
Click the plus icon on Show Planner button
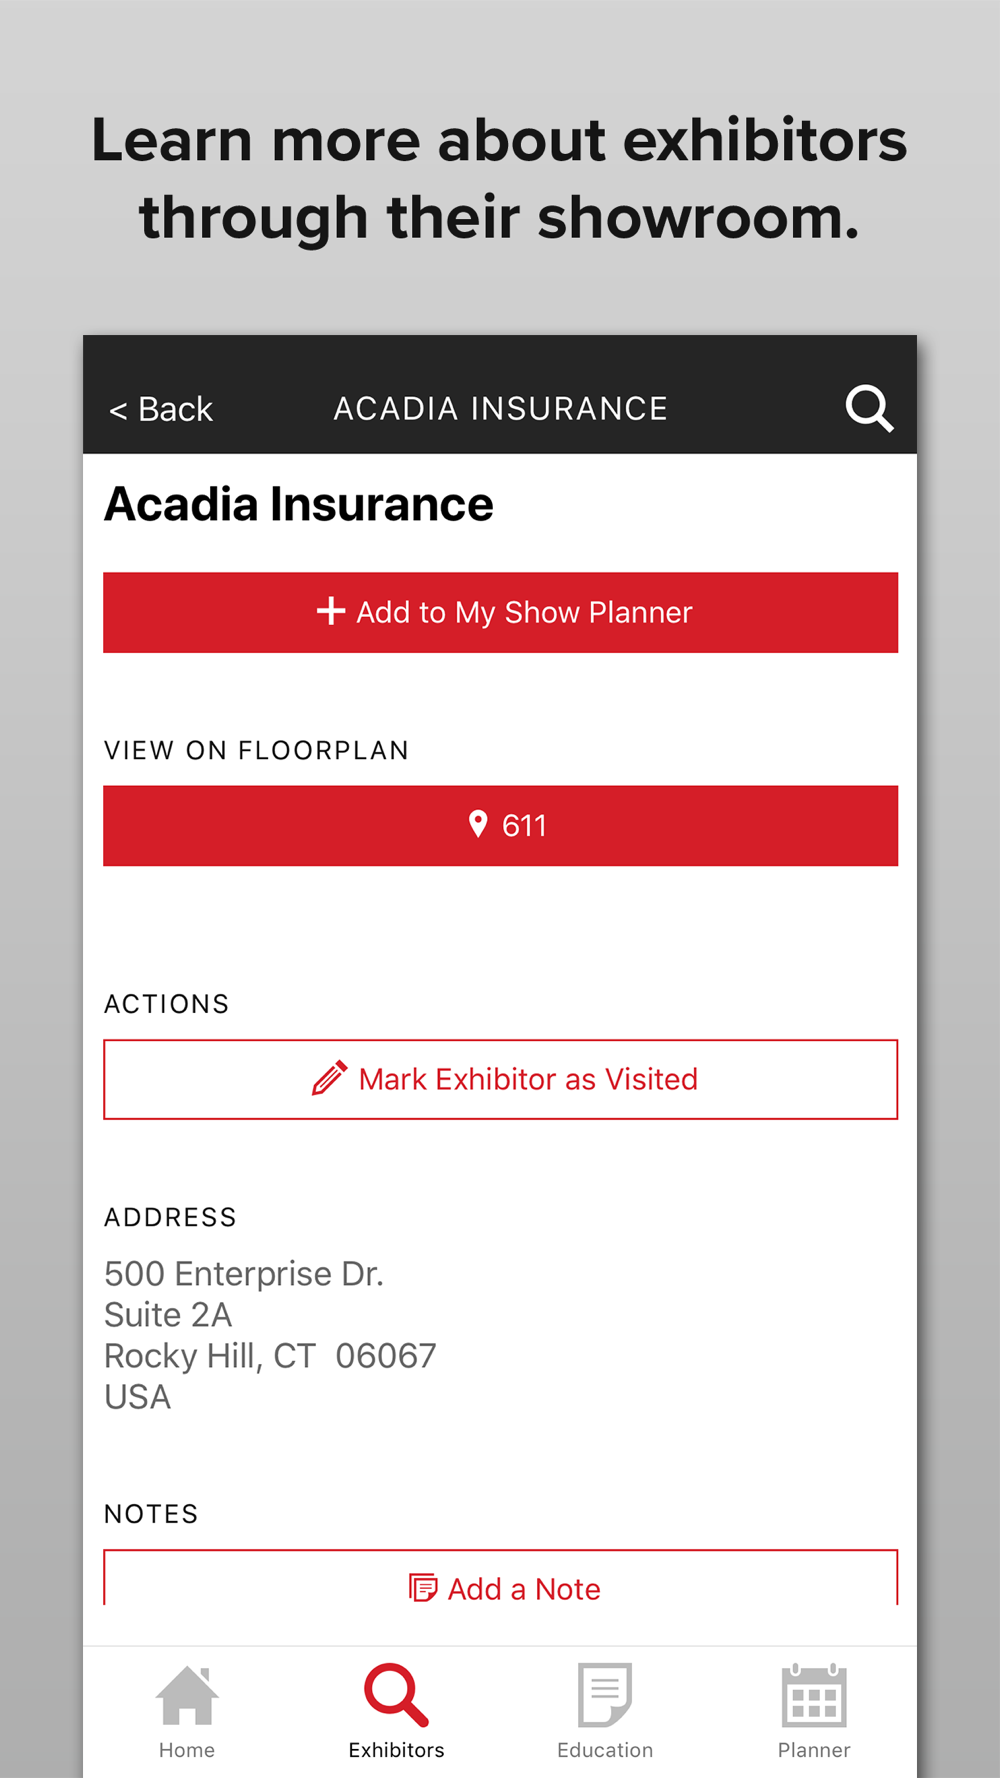click(330, 611)
